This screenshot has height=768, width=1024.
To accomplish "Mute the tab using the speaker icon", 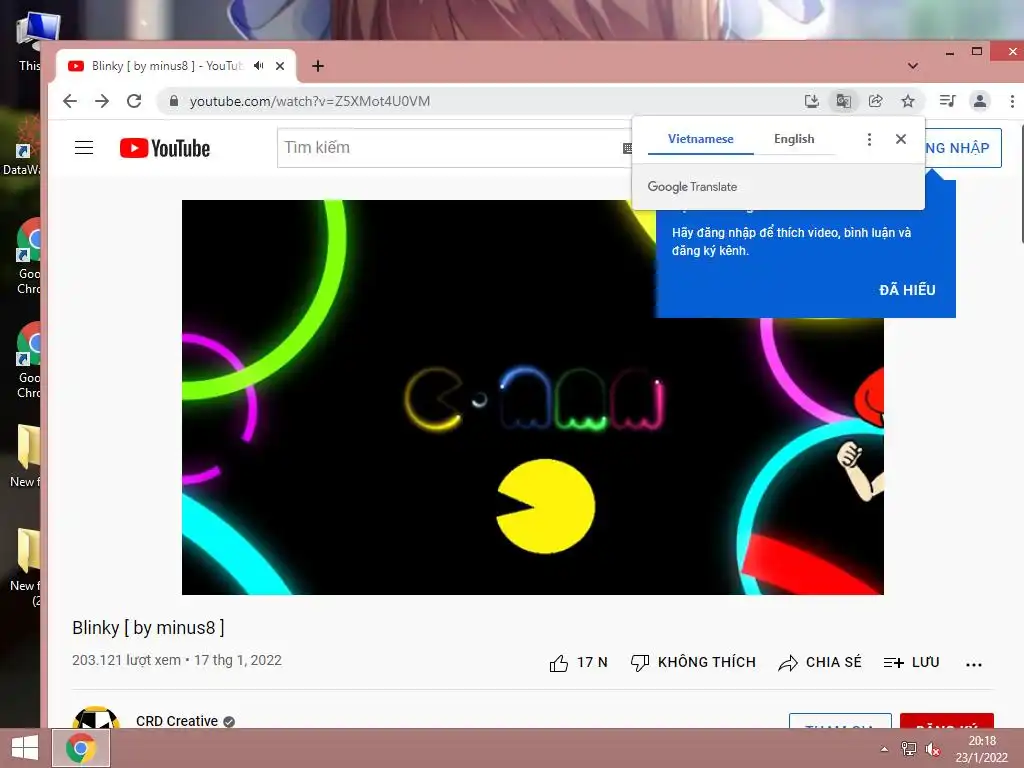I will point(259,66).
